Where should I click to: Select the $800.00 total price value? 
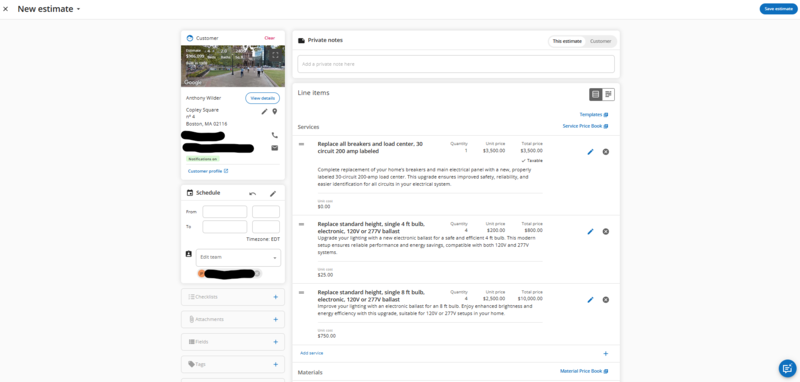point(533,230)
